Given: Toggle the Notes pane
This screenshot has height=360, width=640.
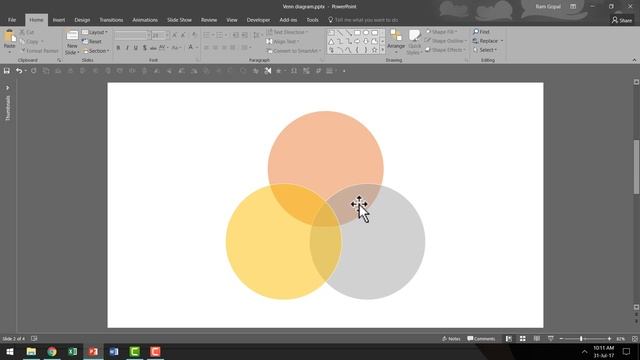Looking at the screenshot, I should click(x=451, y=339).
